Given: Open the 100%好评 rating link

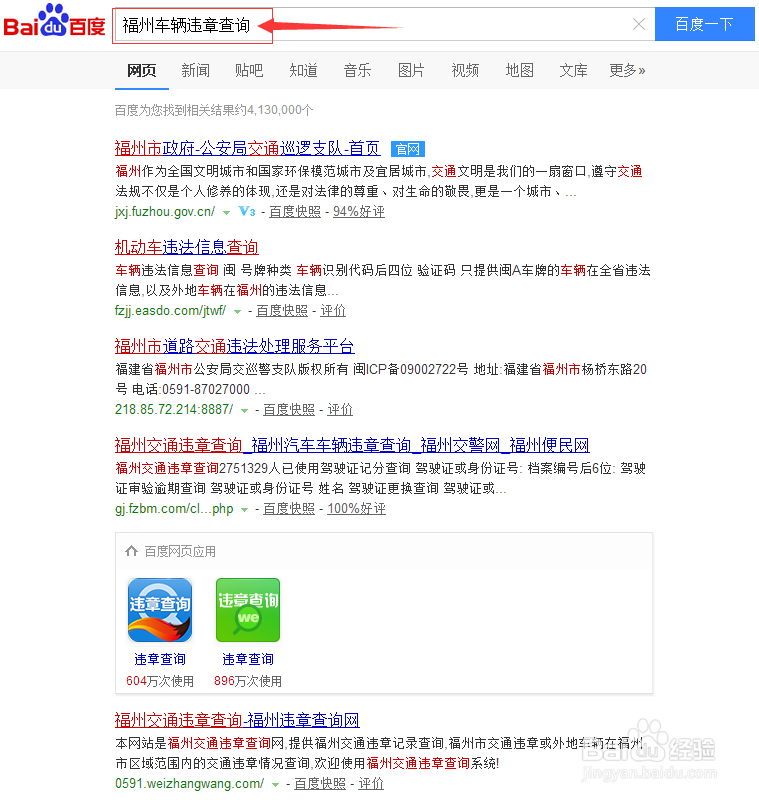Looking at the screenshot, I should [357, 509].
